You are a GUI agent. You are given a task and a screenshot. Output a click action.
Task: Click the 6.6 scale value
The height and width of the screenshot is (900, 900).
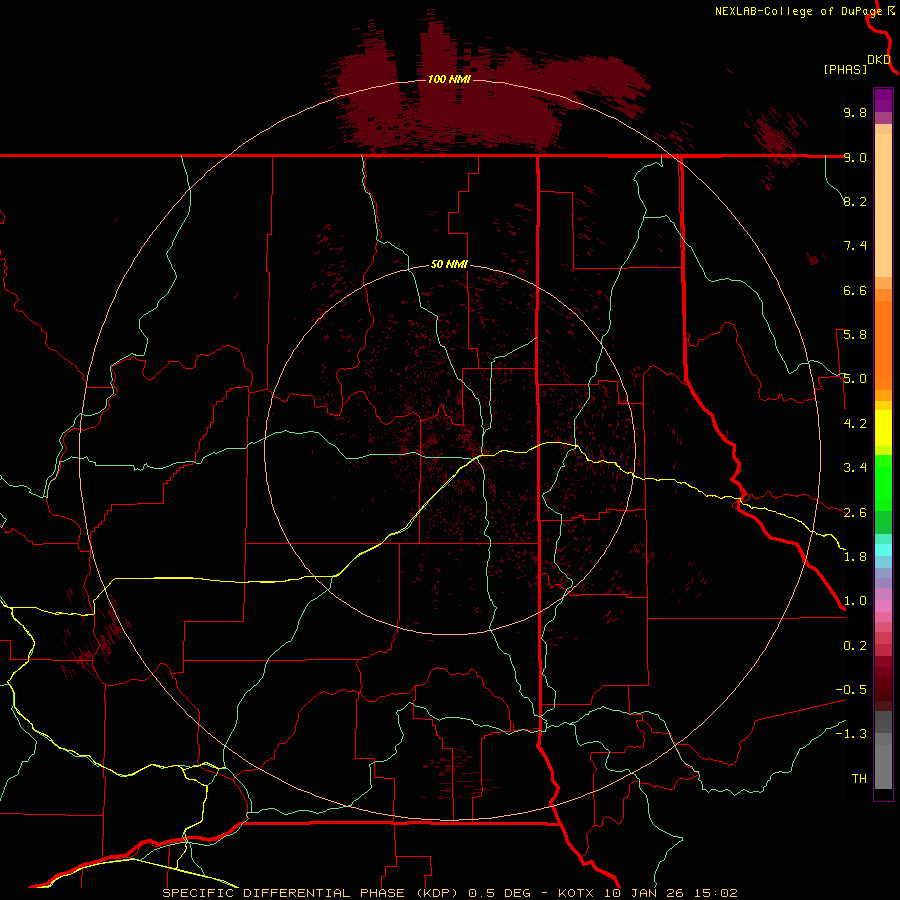pos(855,290)
